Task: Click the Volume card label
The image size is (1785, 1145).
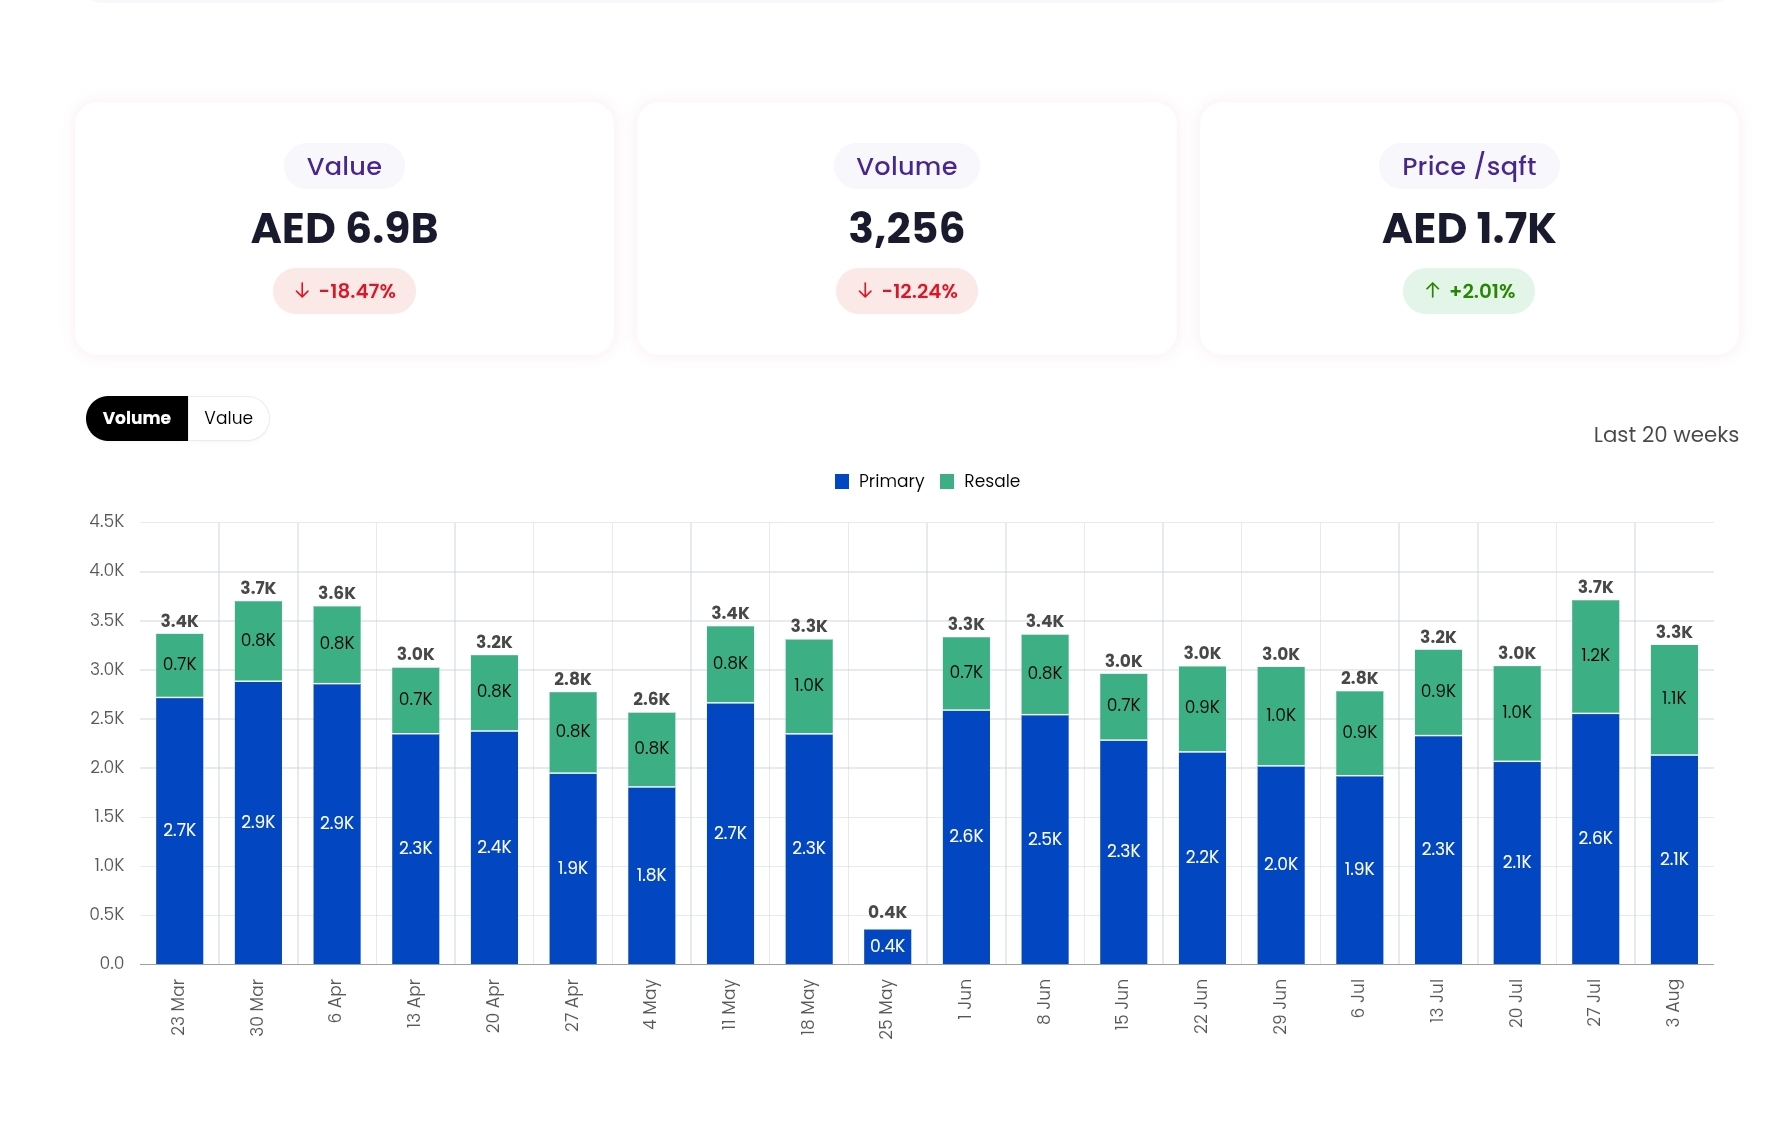Action: (x=906, y=166)
